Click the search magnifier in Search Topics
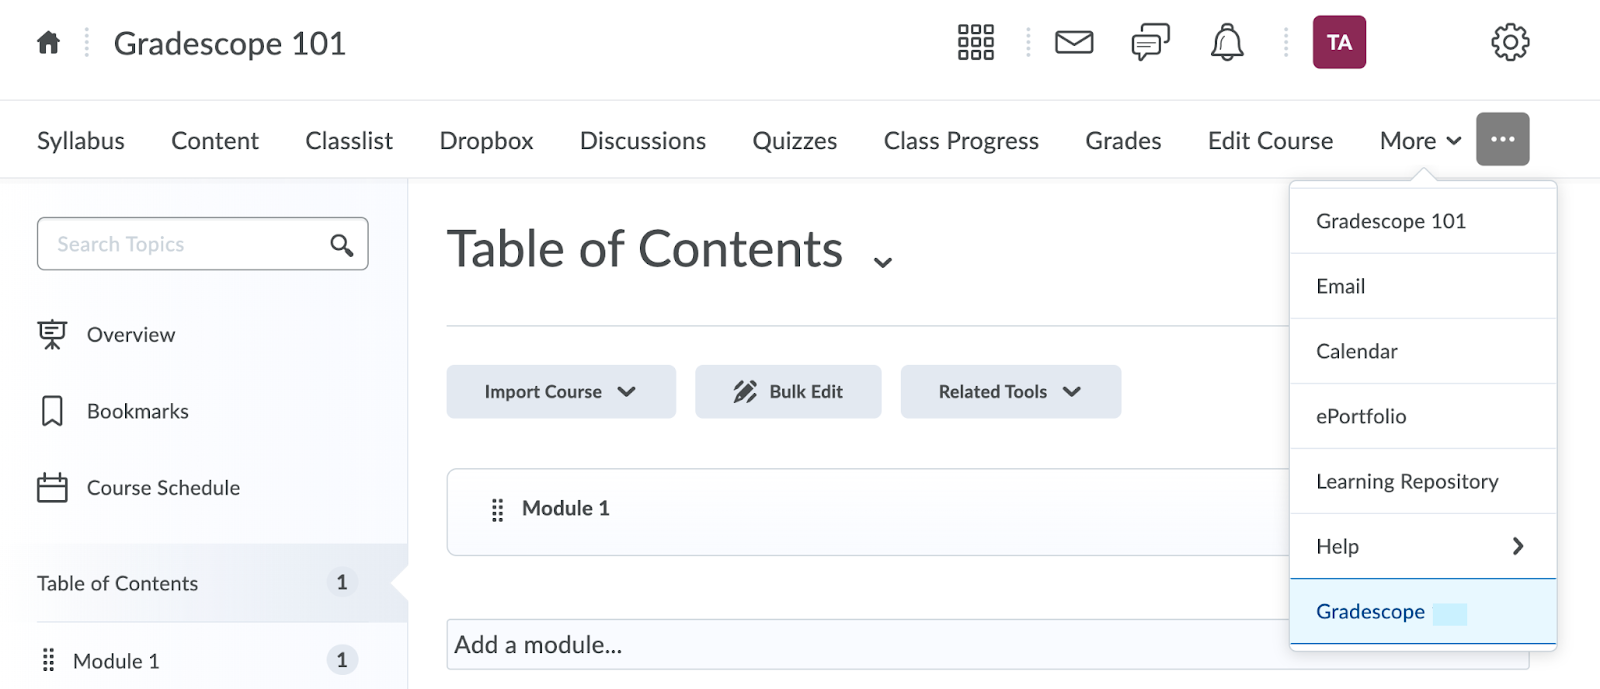The width and height of the screenshot is (1600, 689). (340, 243)
